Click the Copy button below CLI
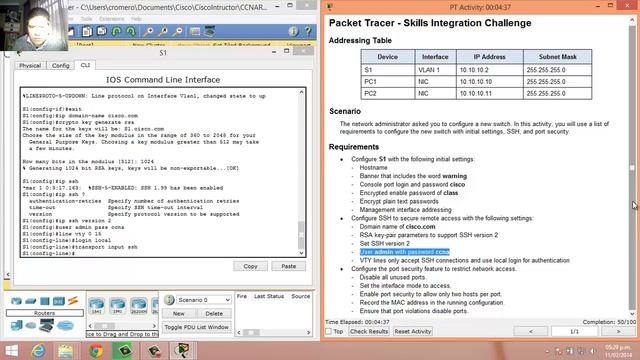Image resolution: width=640 pixels, height=360 pixels. (x=250, y=266)
